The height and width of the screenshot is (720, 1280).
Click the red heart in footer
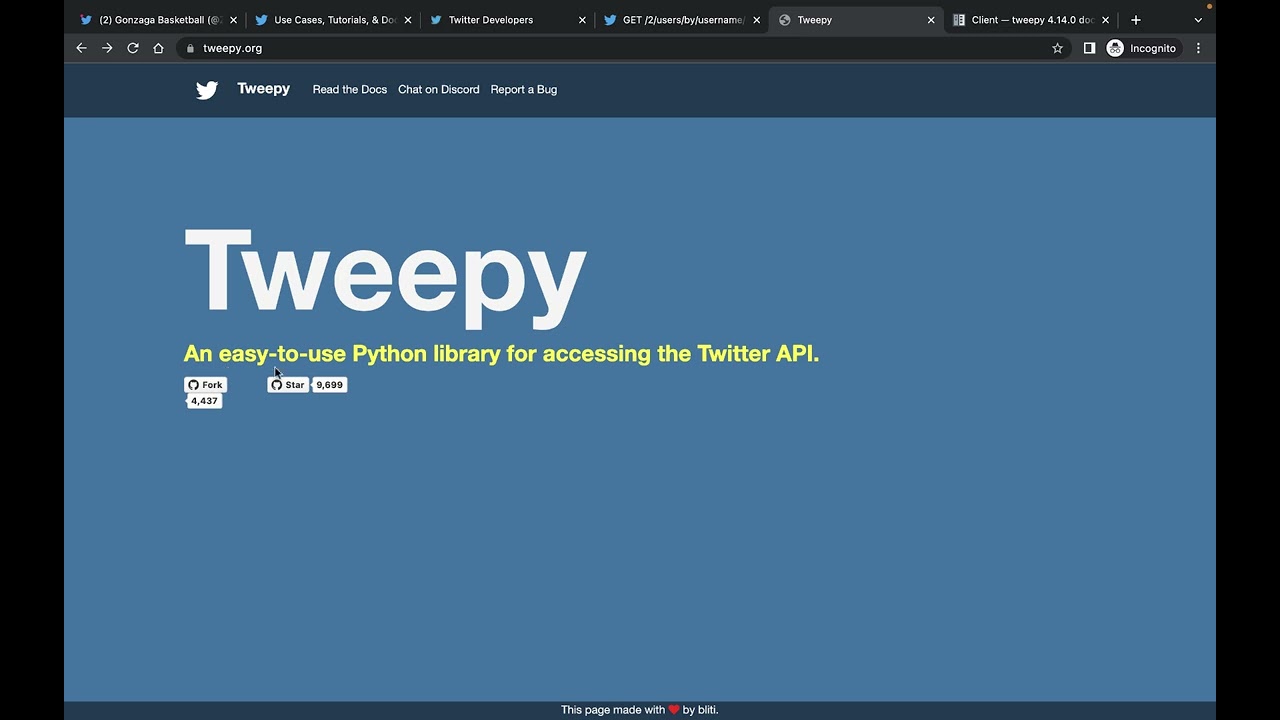[x=674, y=710]
